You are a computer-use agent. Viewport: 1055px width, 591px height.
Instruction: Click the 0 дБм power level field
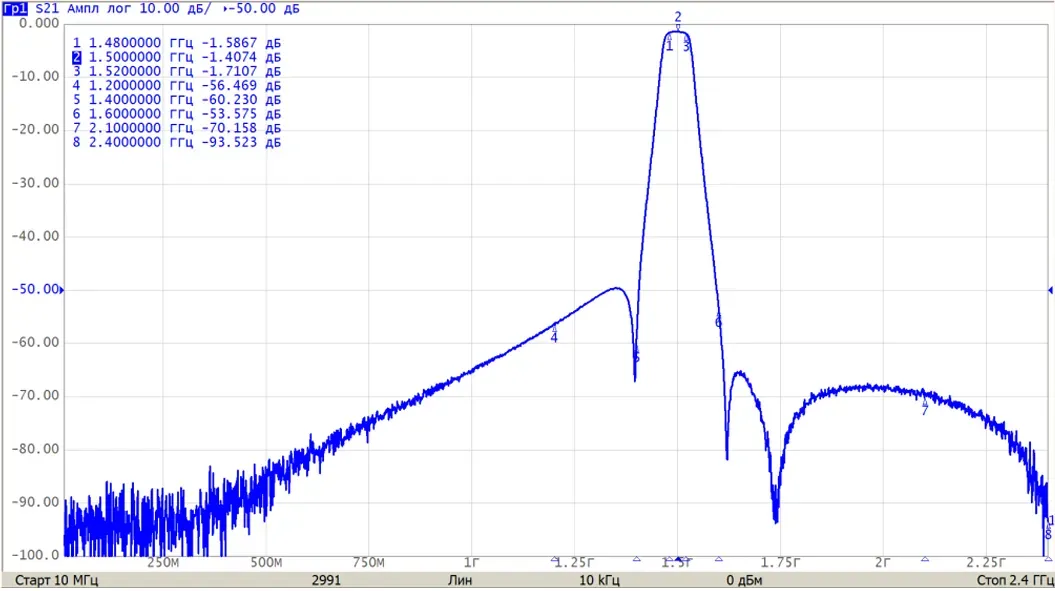pos(744,580)
